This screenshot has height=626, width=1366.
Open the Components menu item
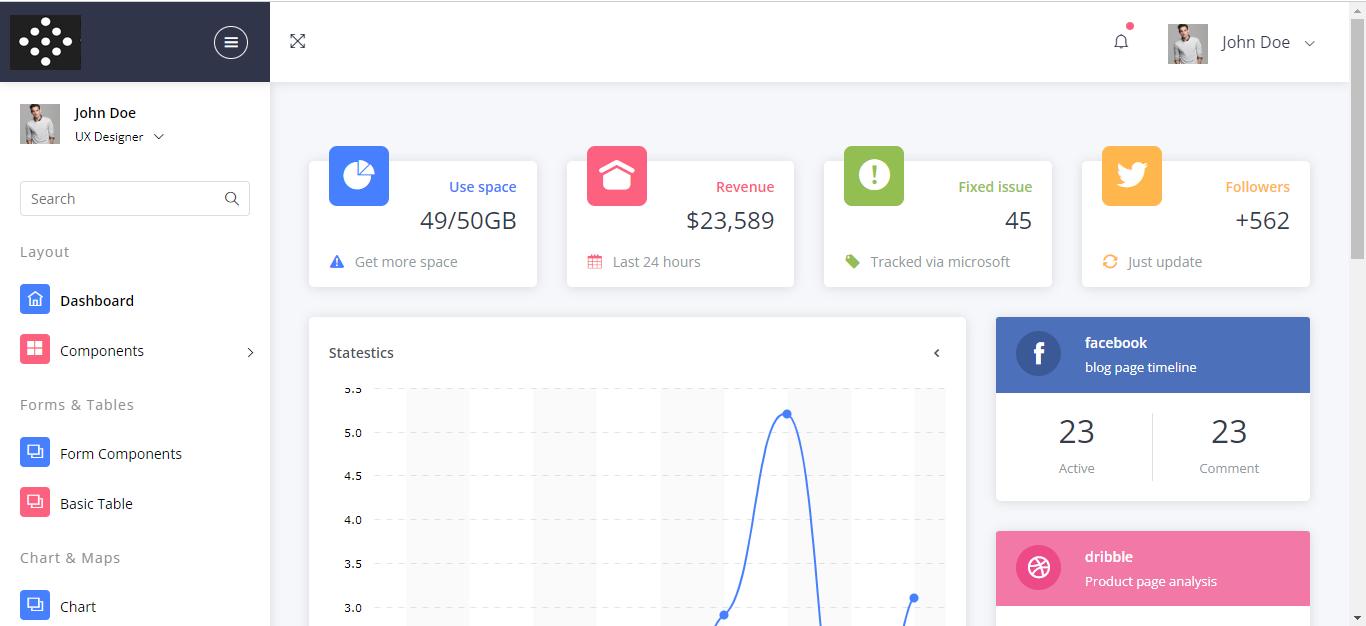pos(102,351)
